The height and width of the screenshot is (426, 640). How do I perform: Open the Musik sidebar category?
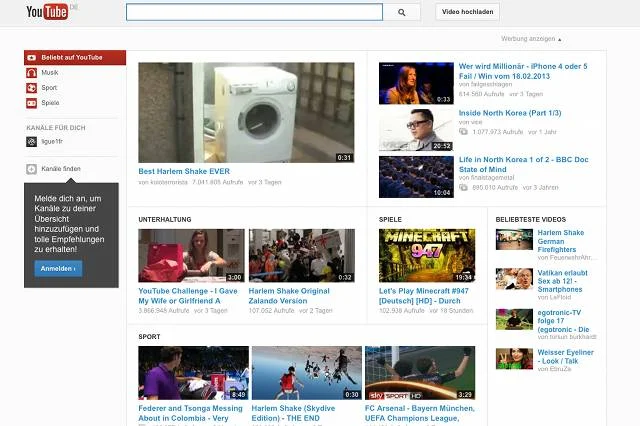point(50,73)
